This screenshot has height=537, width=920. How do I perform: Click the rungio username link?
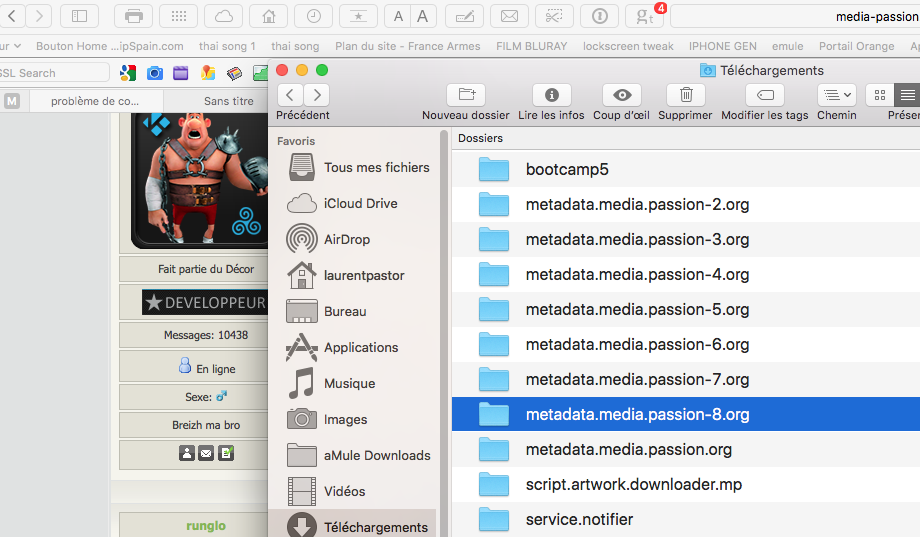(x=206, y=526)
